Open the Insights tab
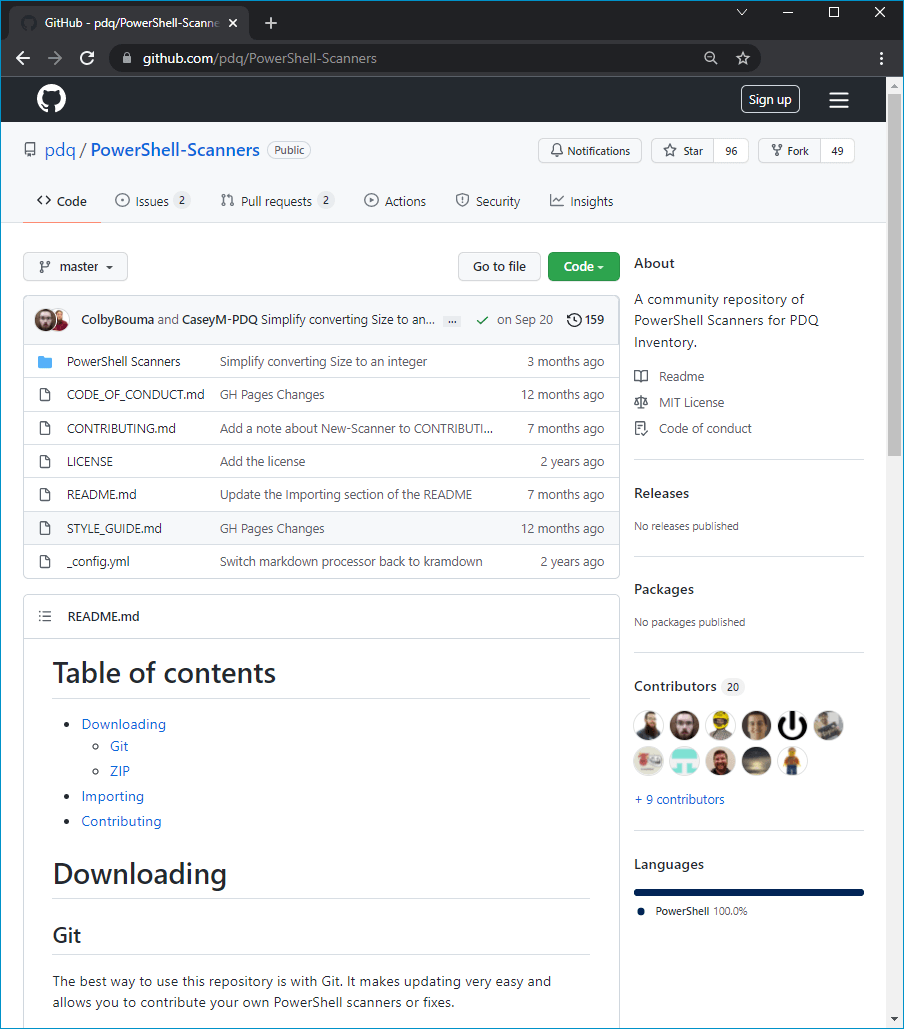Viewport: 904px width, 1029px height. (581, 201)
